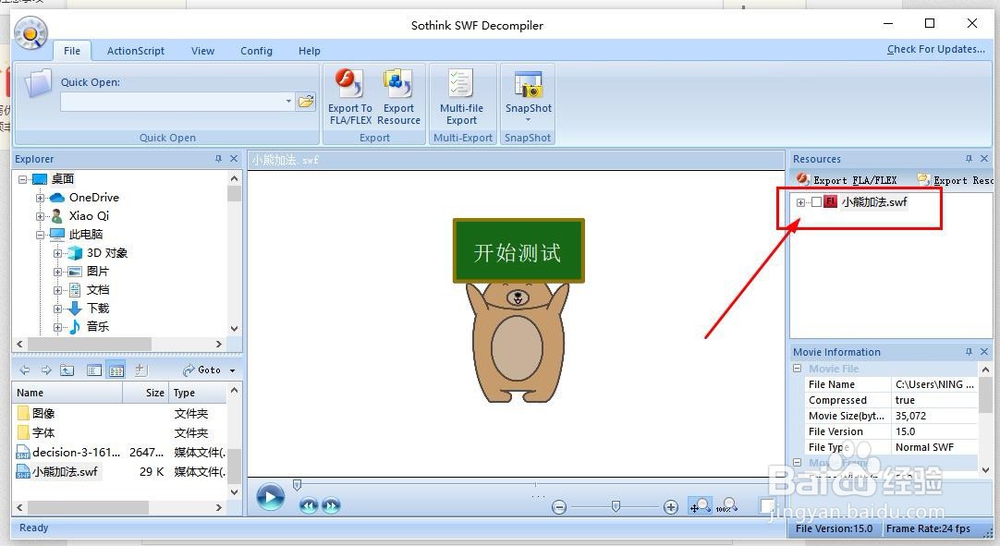Expand the 音乐 tree node
The width and height of the screenshot is (1000, 546).
(x=57, y=327)
